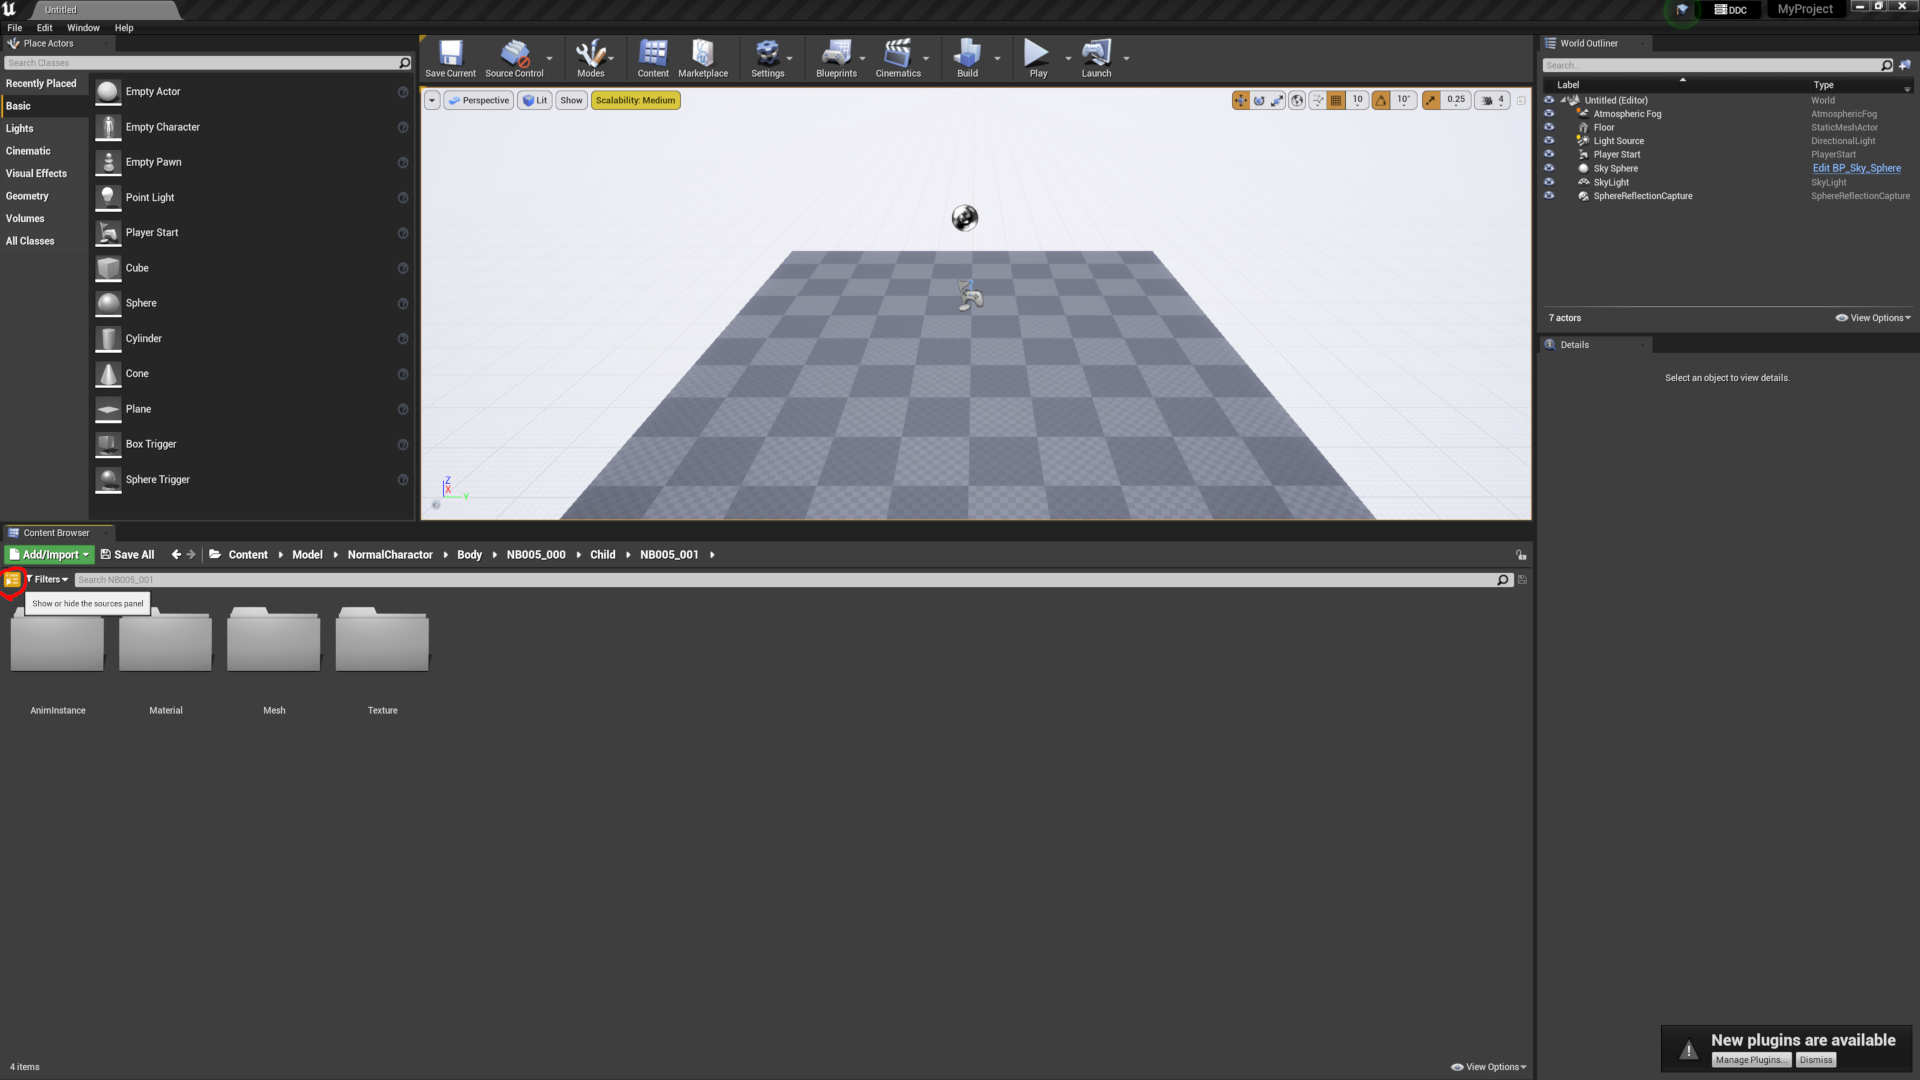Open the Modes toolbar button
This screenshot has width=1920, height=1080.
[590, 58]
